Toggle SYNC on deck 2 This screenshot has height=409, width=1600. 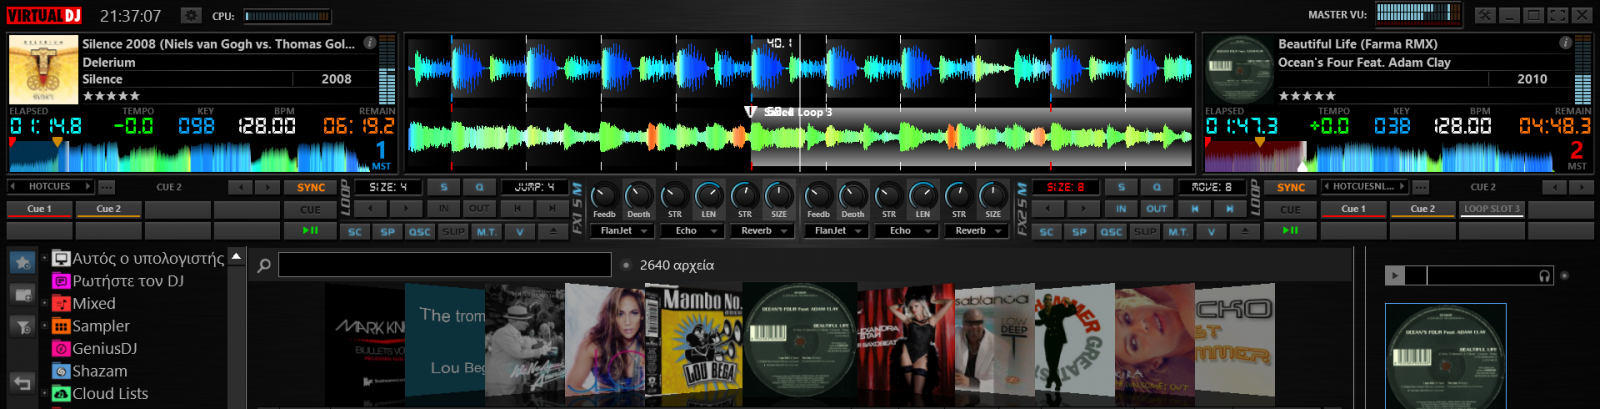click(1291, 187)
